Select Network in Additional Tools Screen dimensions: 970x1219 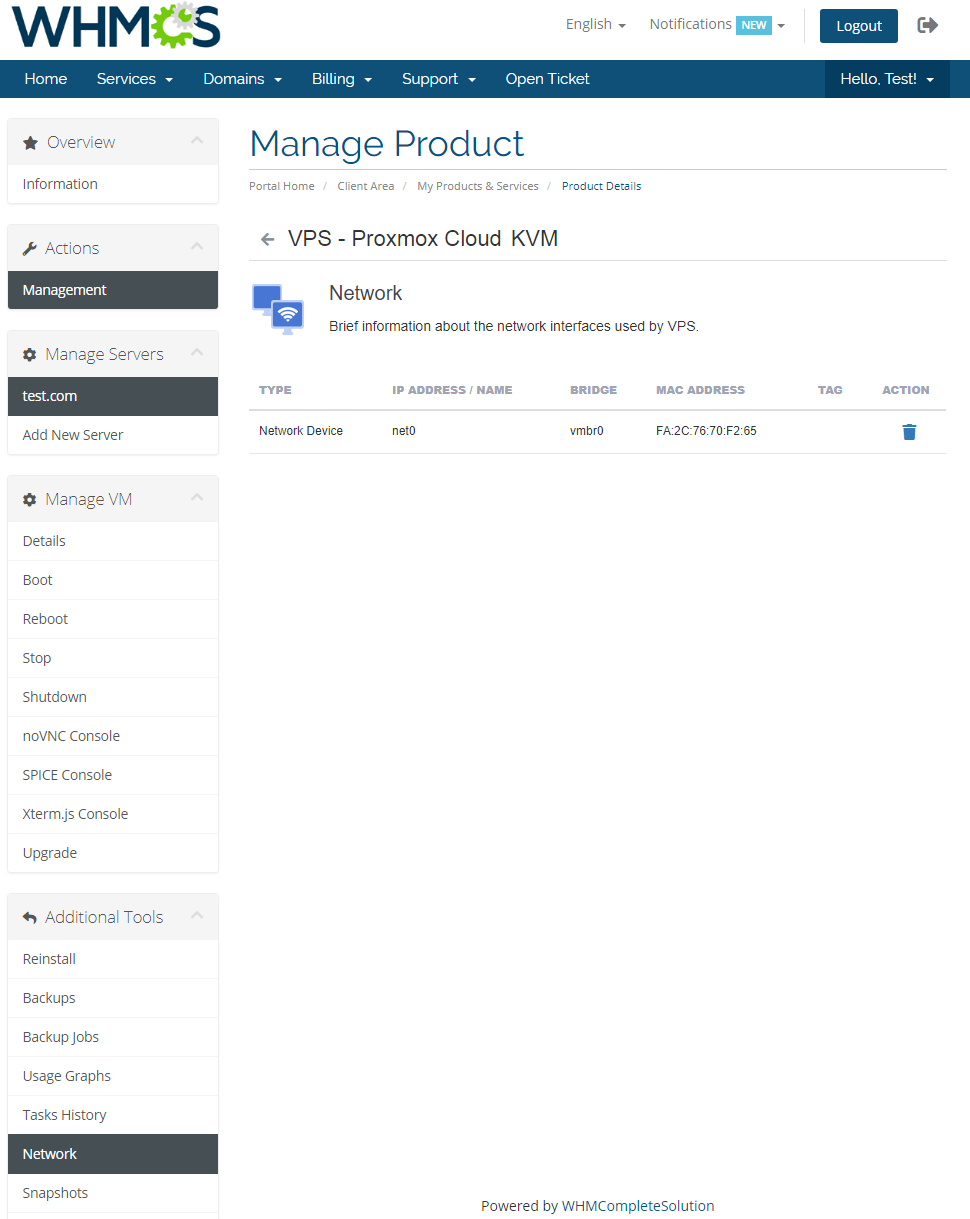113,1154
